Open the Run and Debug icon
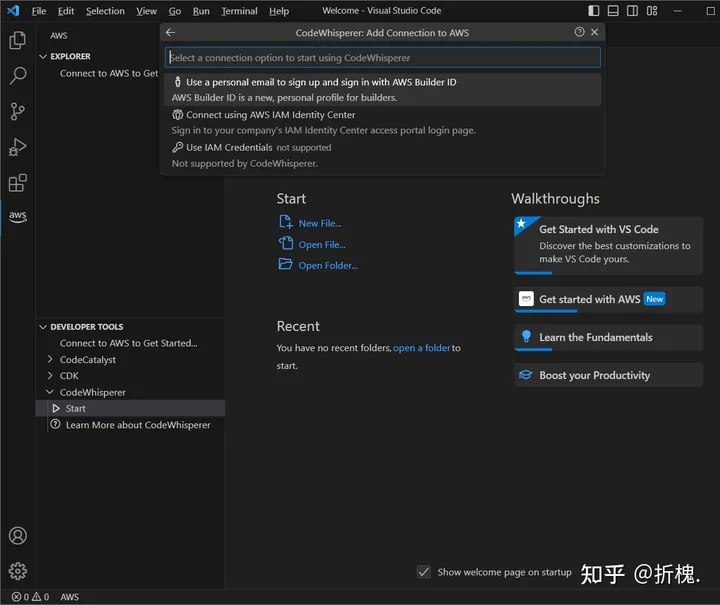 (17, 147)
